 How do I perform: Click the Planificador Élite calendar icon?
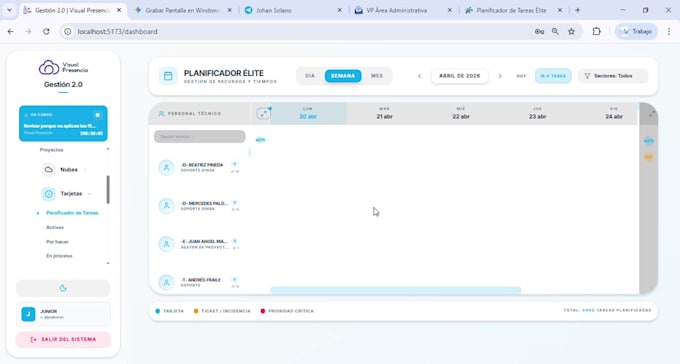point(168,76)
